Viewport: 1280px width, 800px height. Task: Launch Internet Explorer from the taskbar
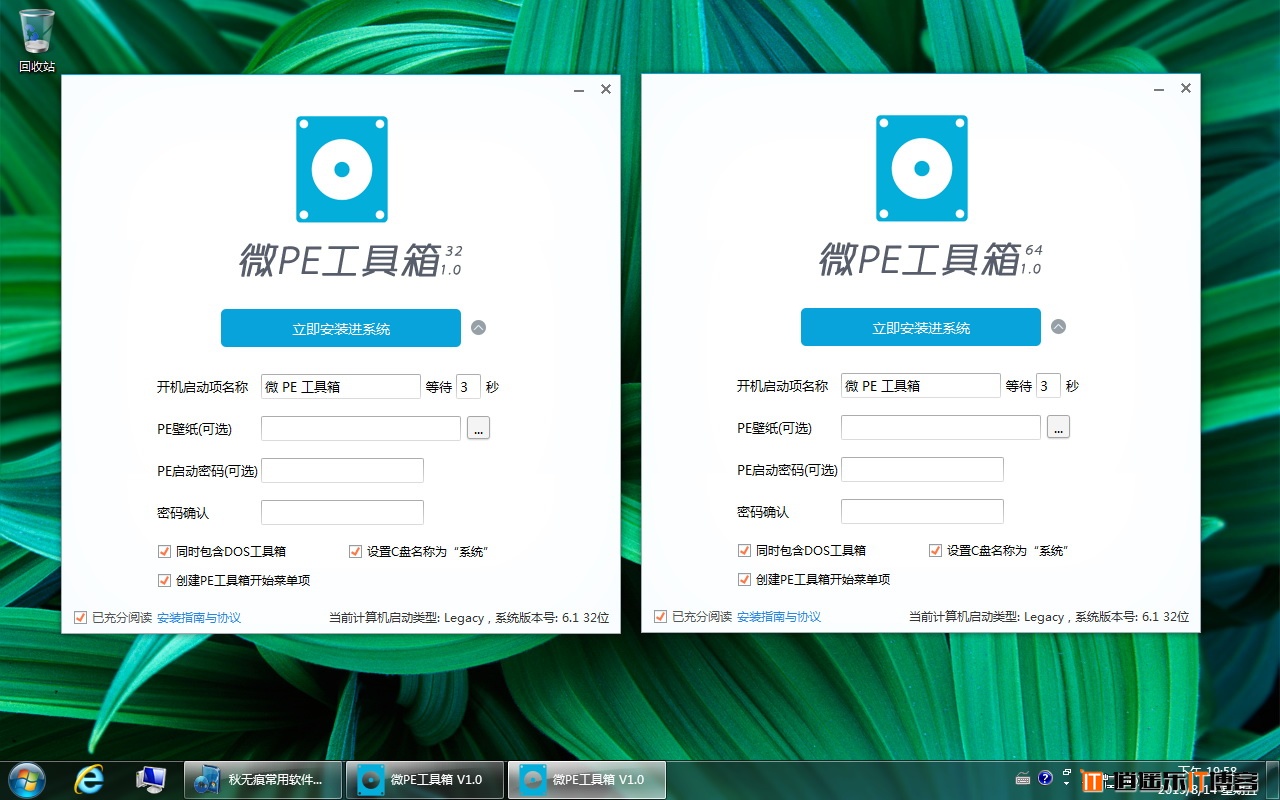pos(89,780)
